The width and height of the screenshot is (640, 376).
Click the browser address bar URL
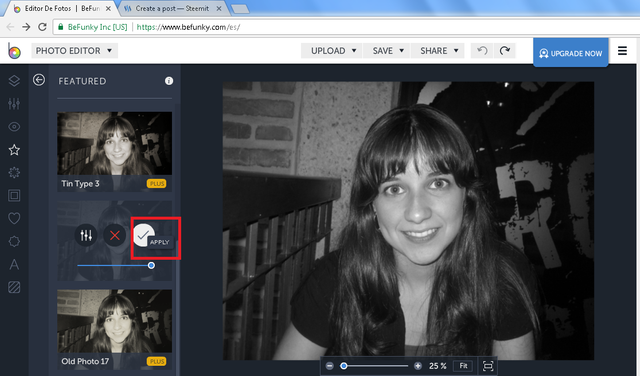pos(188,27)
